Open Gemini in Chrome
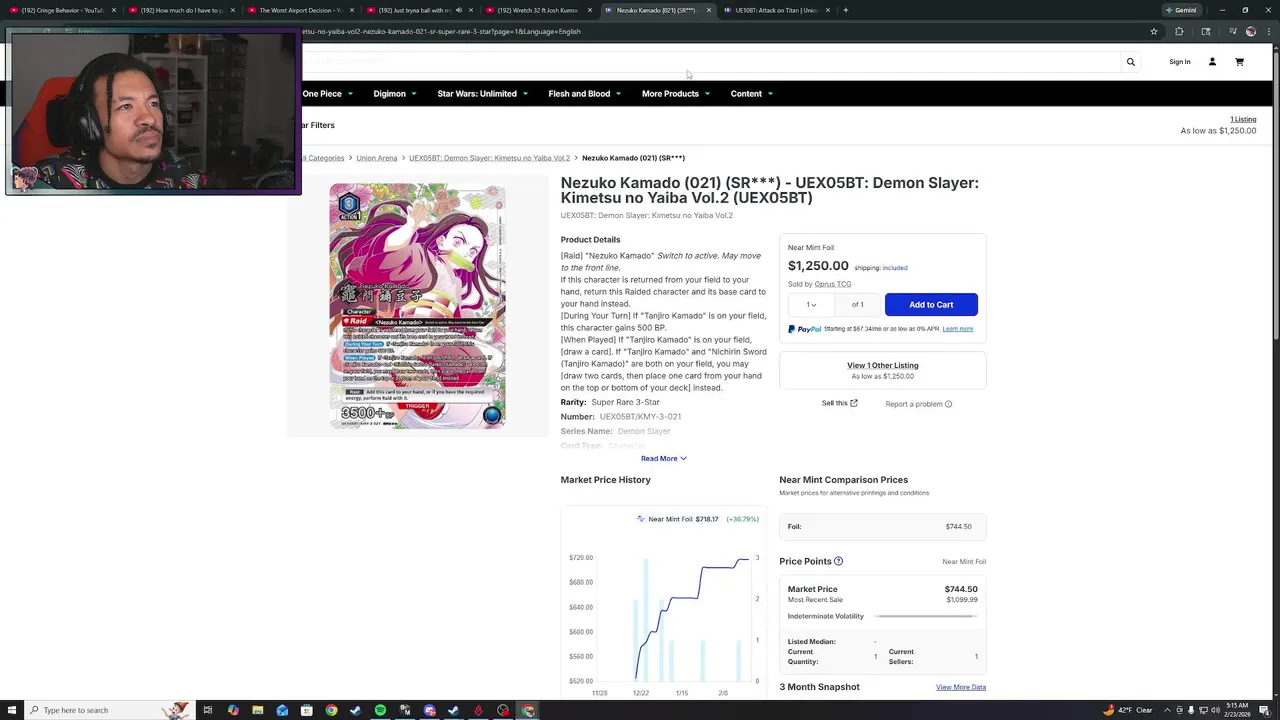This screenshot has height=720, width=1280. tap(1181, 10)
